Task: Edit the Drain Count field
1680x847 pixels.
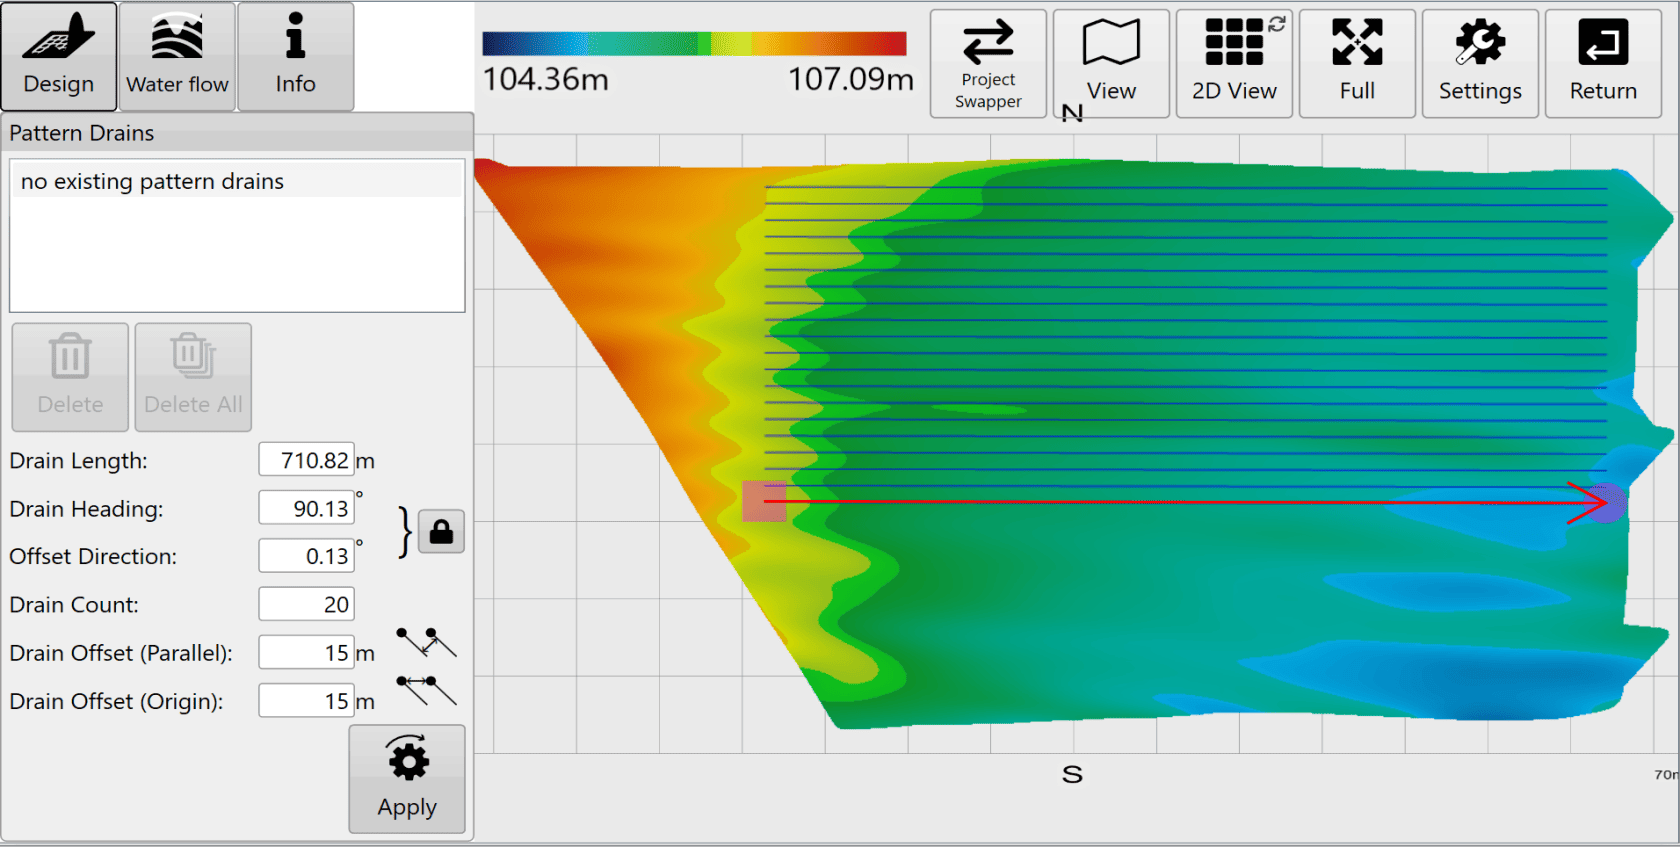Action: tap(306, 604)
